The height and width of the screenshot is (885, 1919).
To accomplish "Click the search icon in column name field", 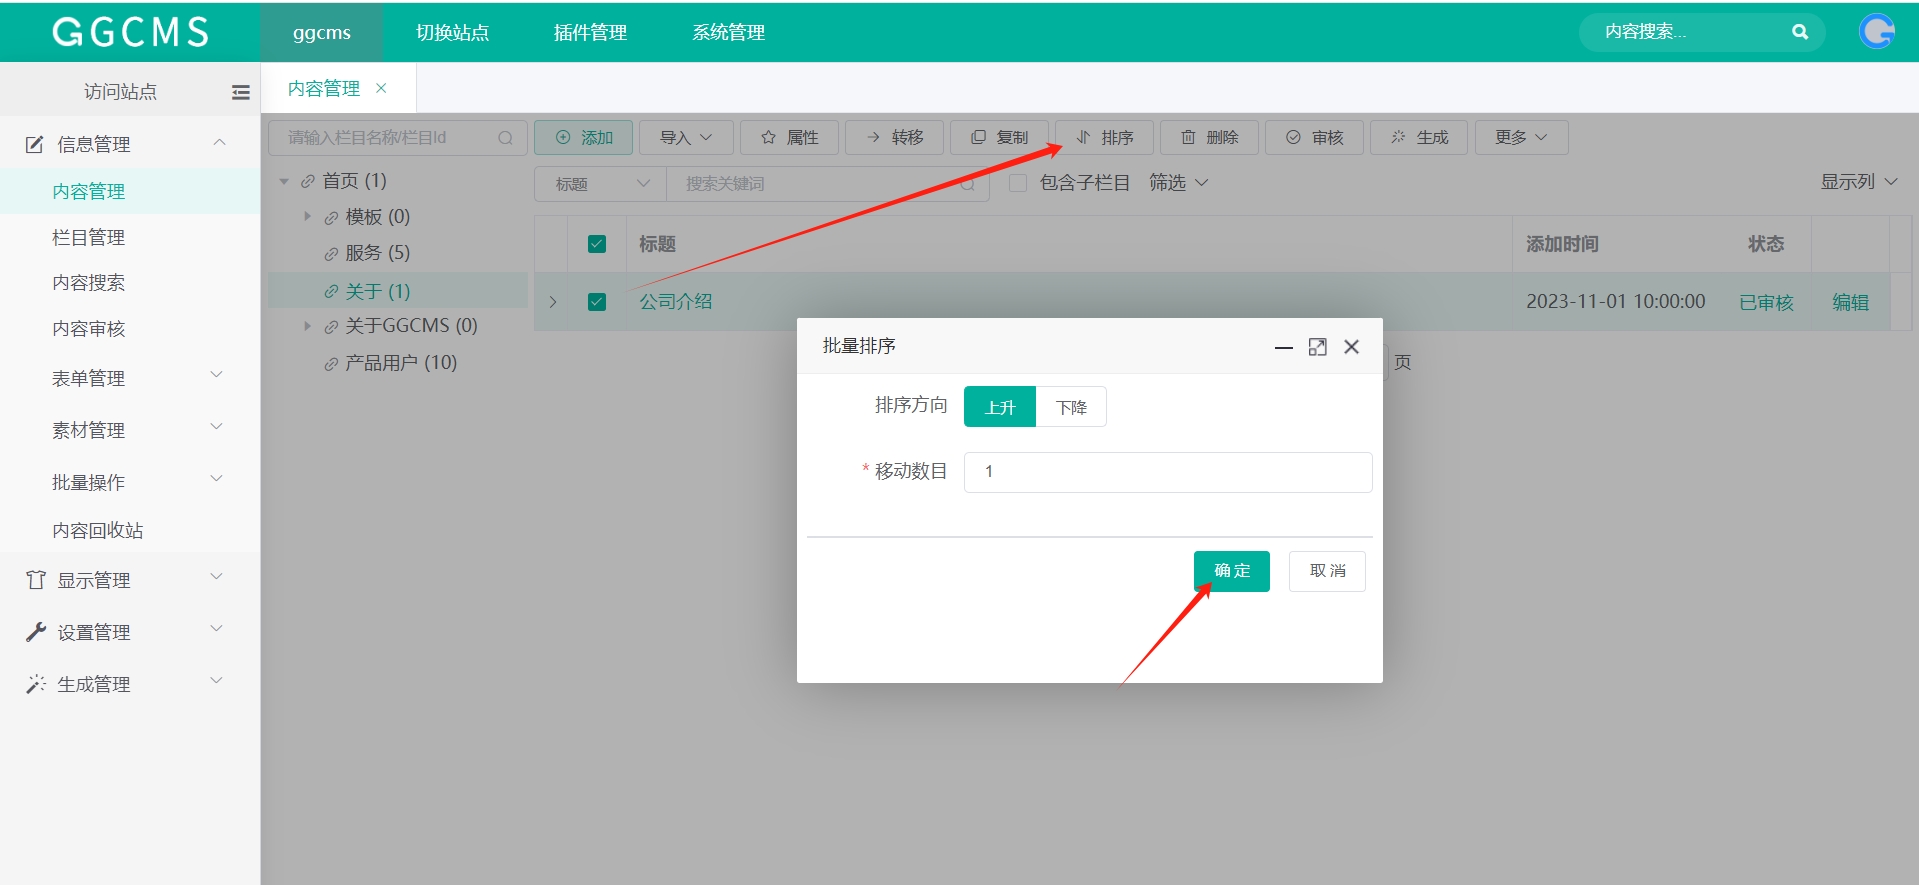I will point(505,138).
